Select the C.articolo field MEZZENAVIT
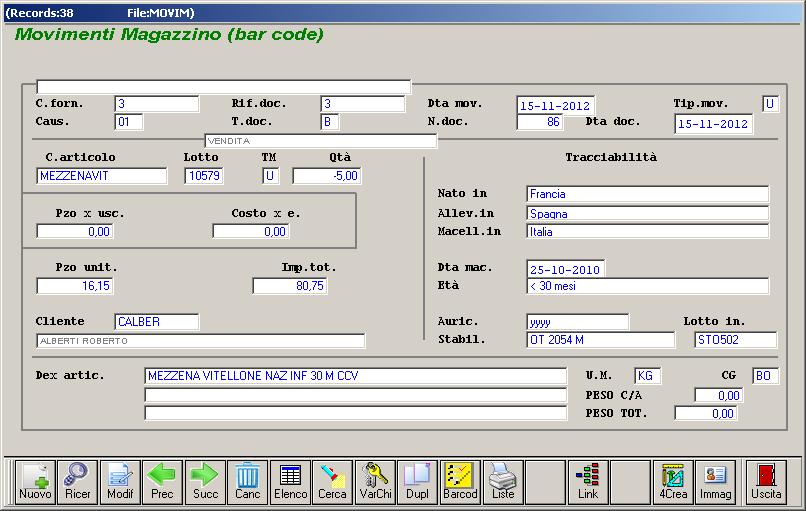Viewport: 806px width, 511px height. 102,176
